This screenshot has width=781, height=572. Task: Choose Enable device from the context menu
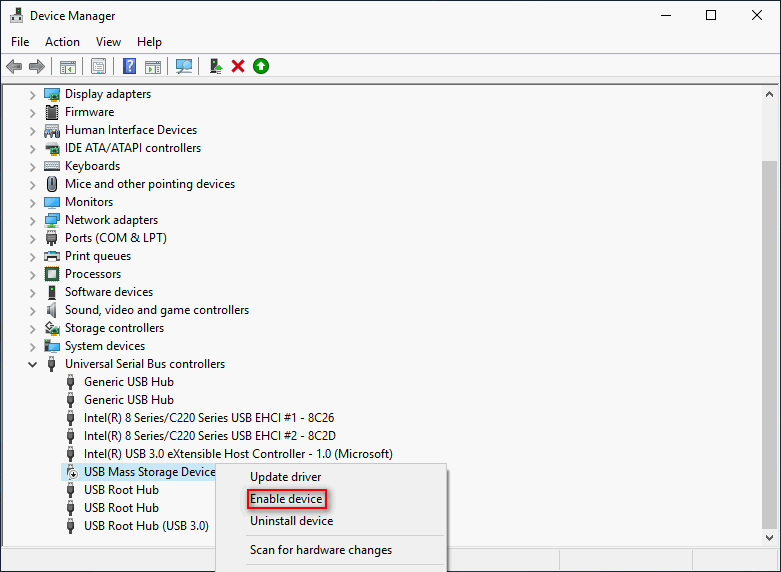pos(286,499)
